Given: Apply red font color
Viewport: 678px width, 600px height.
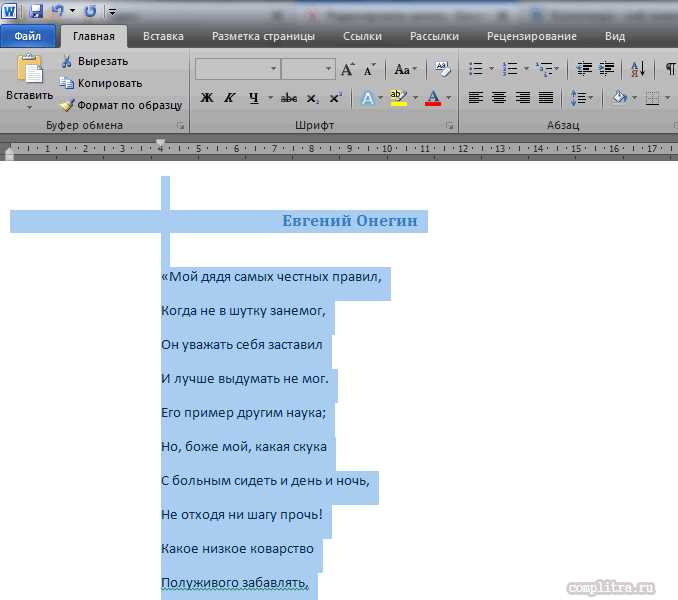Looking at the screenshot, I should (433, 98).
